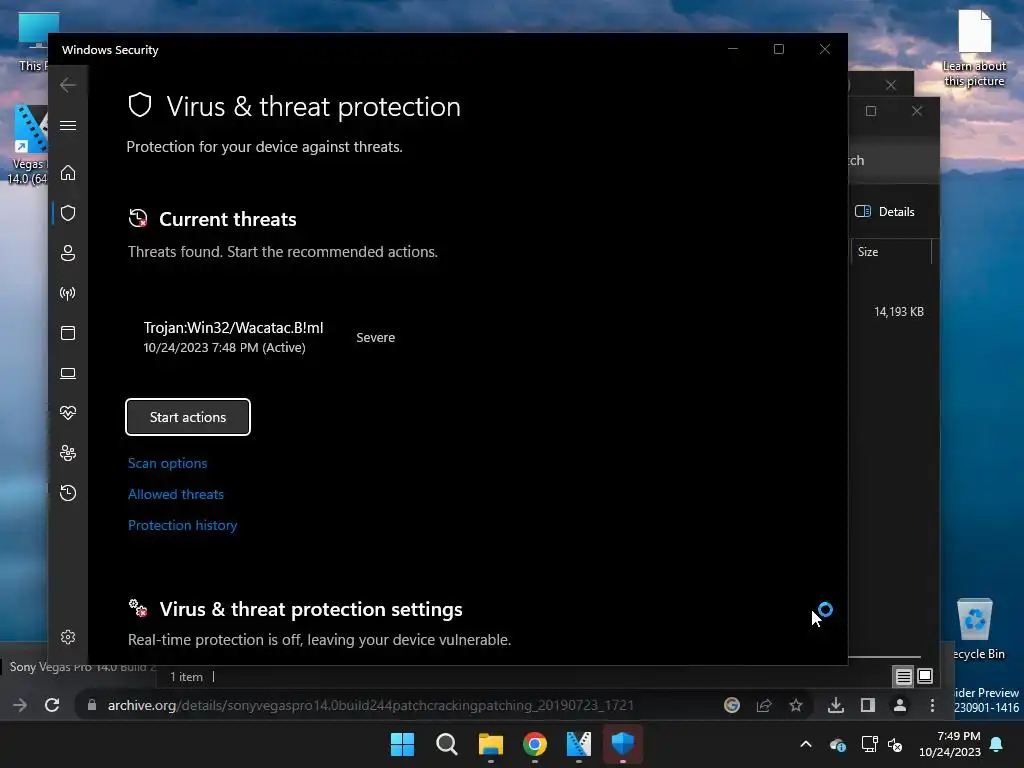This screenshot has width=1024, height=768.
Task: Maximize the Windows Security window
Action: (778, 49)
